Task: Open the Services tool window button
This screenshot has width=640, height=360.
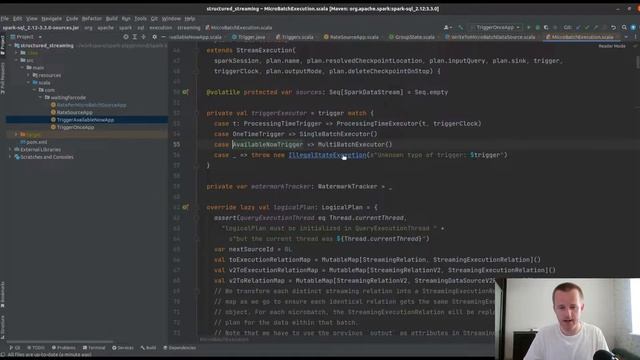Action: (x=122, y=348)
